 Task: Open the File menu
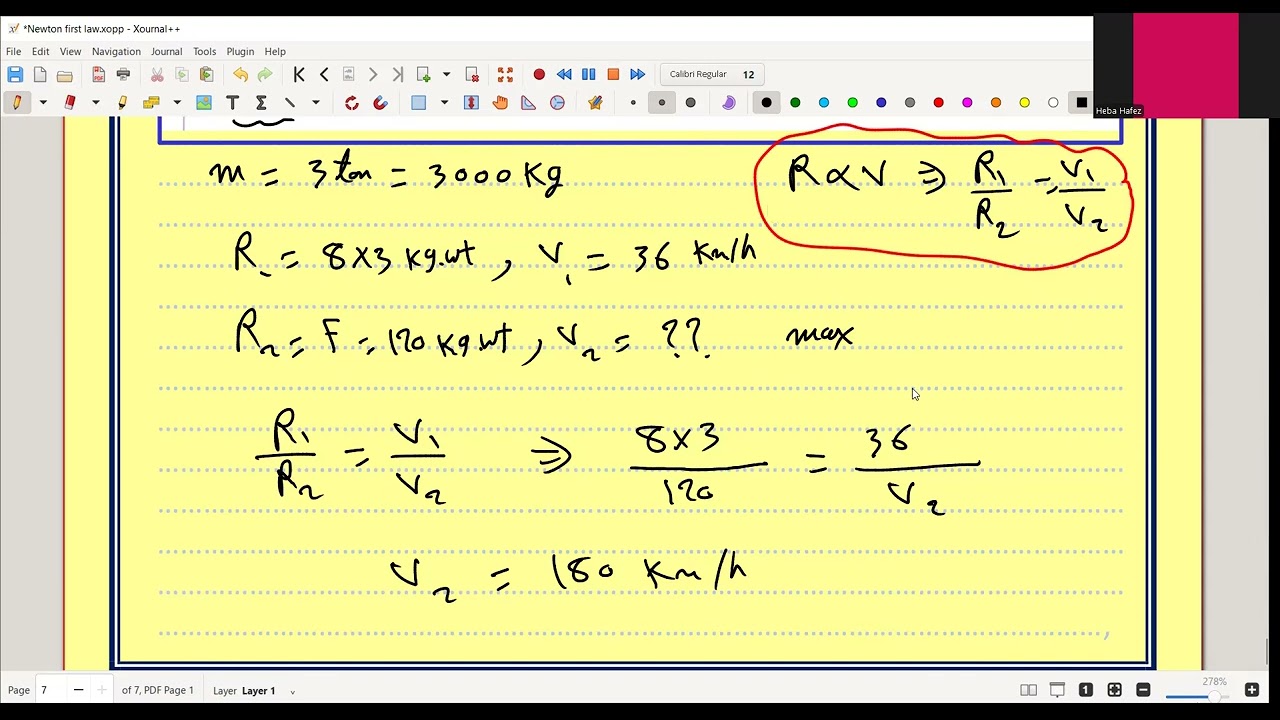tap(13, 51)
